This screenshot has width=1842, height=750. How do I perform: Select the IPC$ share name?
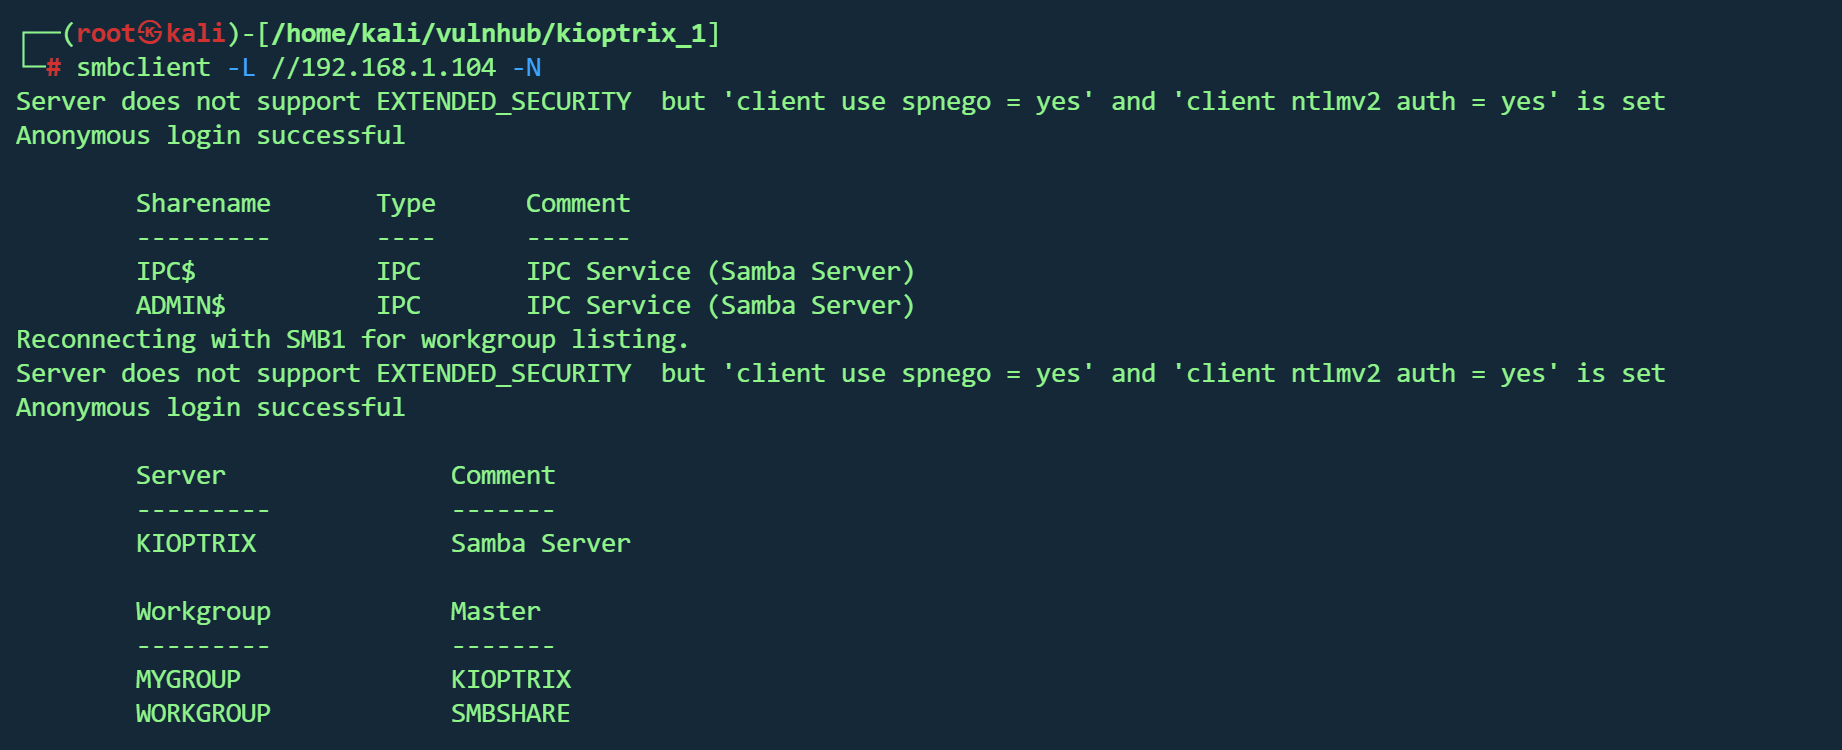coord(166,272)
